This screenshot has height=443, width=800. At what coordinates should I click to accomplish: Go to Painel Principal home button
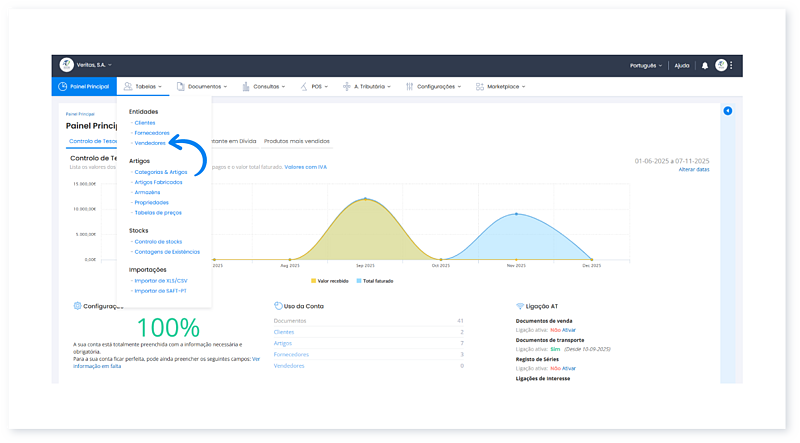point(84,87)
